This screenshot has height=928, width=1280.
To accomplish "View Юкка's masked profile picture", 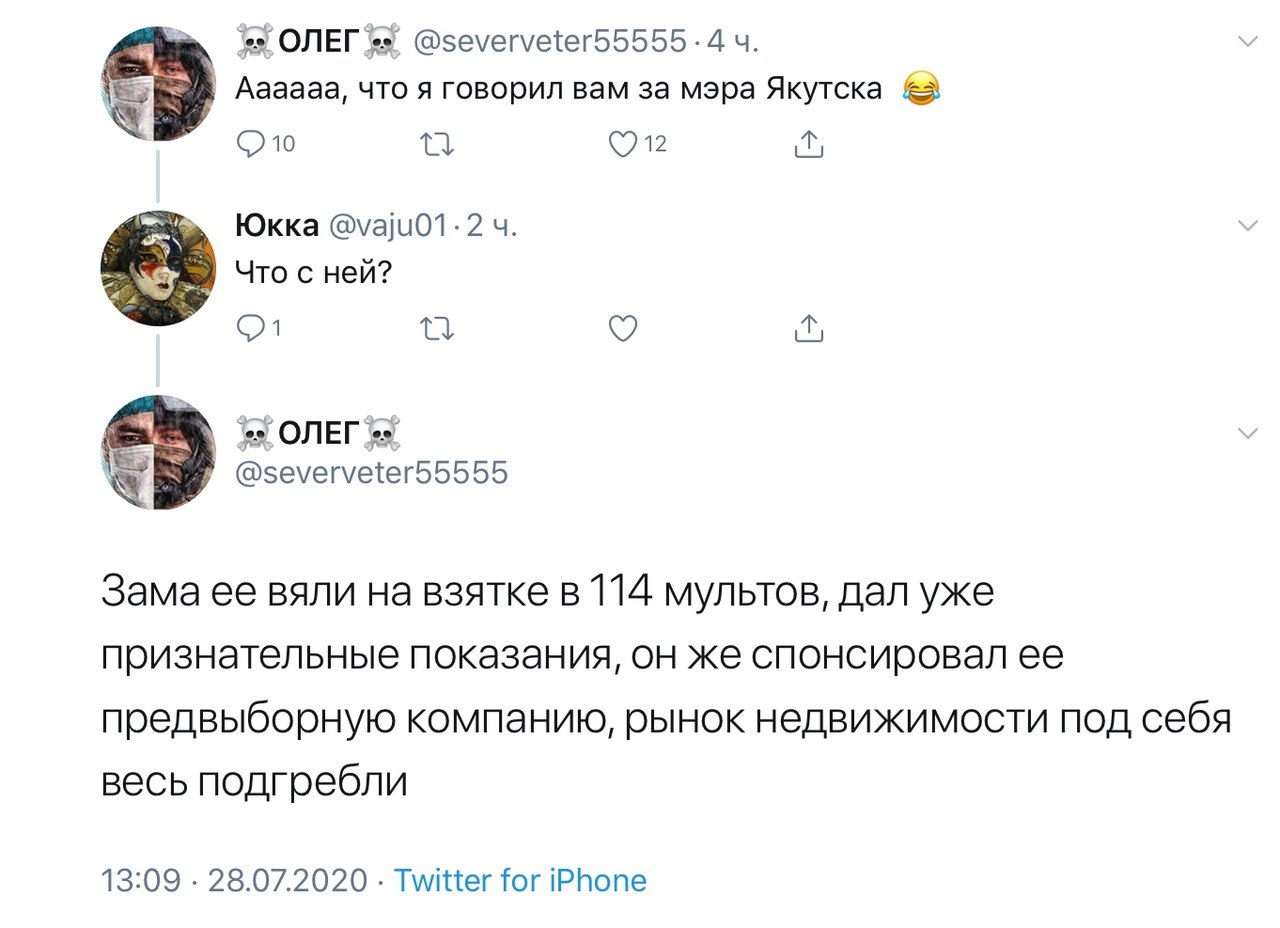I will click(158, 268).
